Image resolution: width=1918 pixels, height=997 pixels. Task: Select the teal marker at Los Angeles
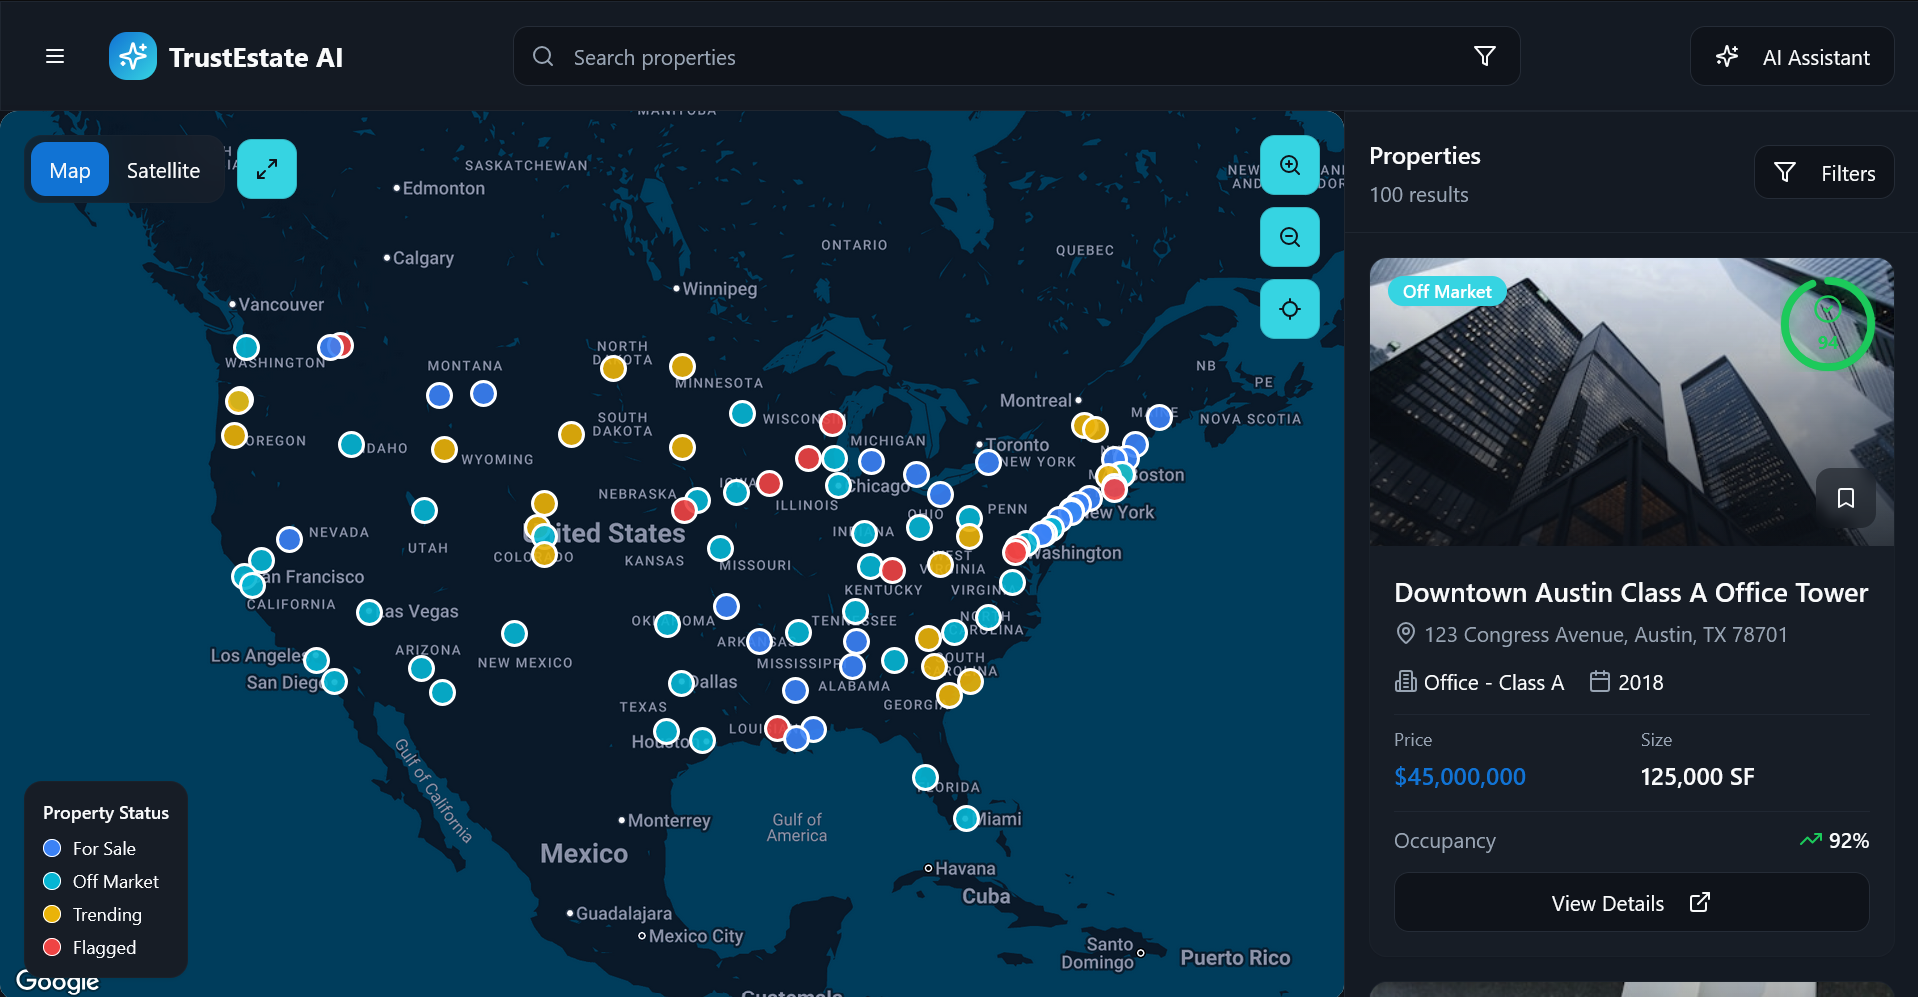coord(316,660)
